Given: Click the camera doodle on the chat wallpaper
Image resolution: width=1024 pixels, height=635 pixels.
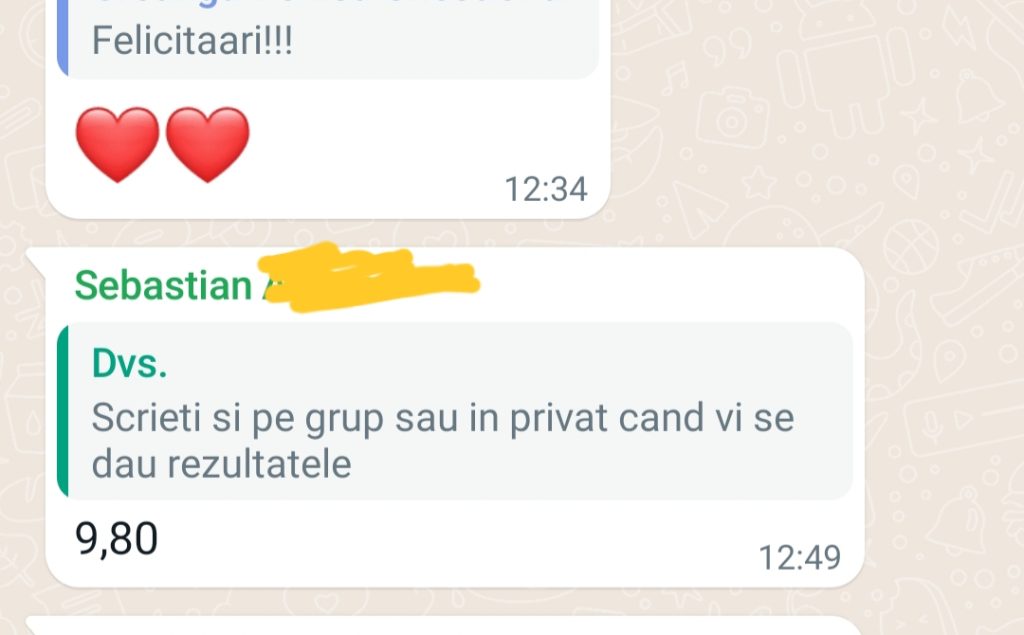Looking at the screenshot, I should click(x=733, y=119).
